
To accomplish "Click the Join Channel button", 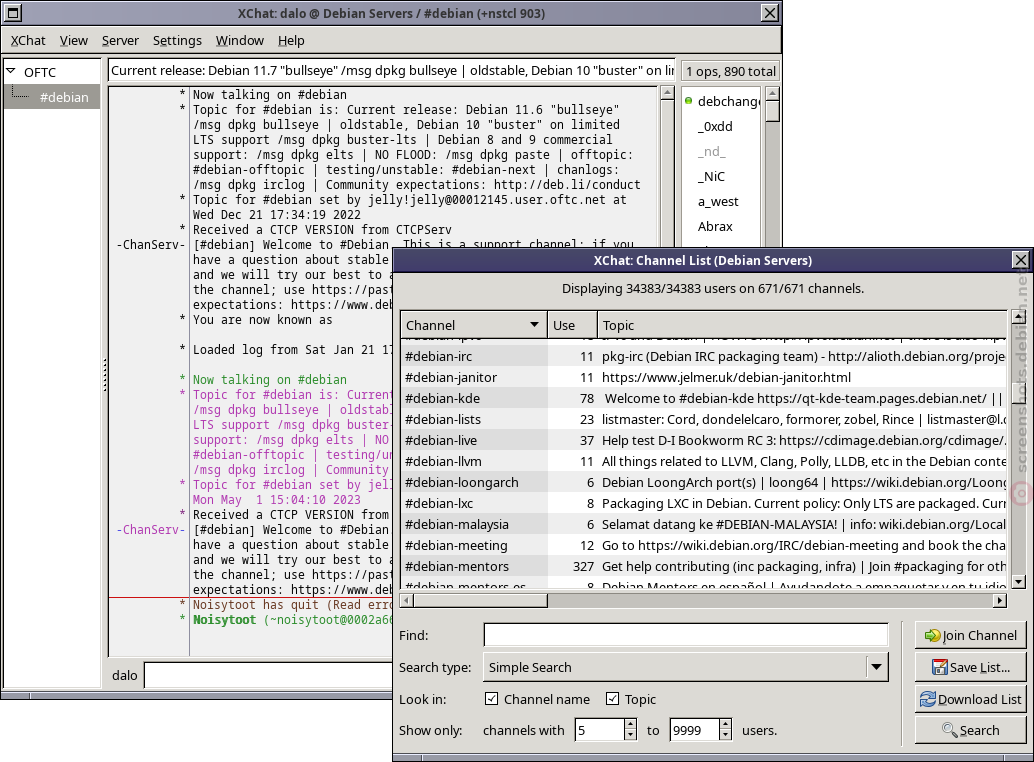I will [x=970, y=635].
